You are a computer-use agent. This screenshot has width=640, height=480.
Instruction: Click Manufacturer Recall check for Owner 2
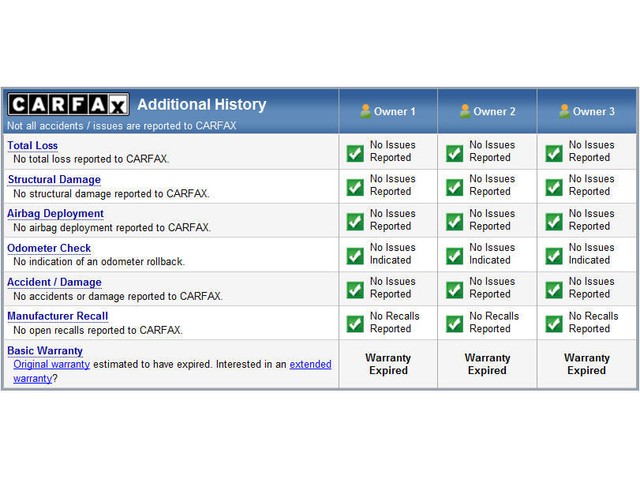click(454, 324)
